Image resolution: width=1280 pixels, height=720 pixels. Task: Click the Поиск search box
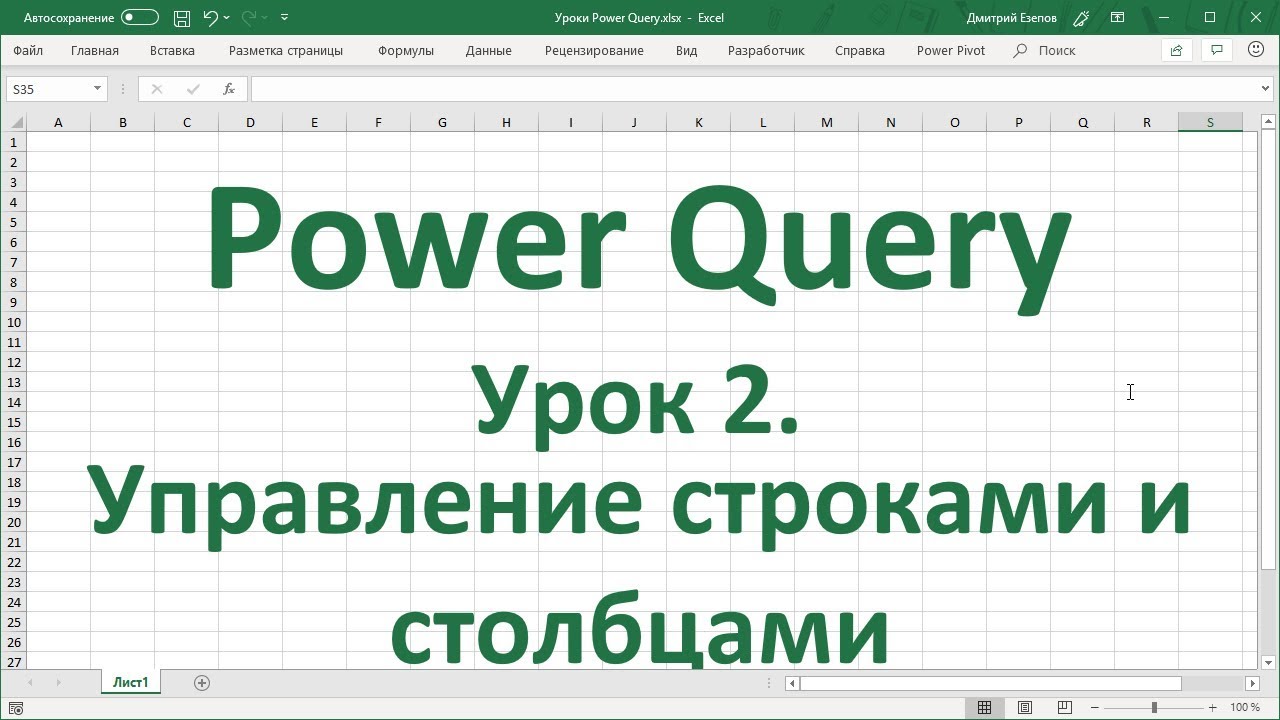point(1045,50)
